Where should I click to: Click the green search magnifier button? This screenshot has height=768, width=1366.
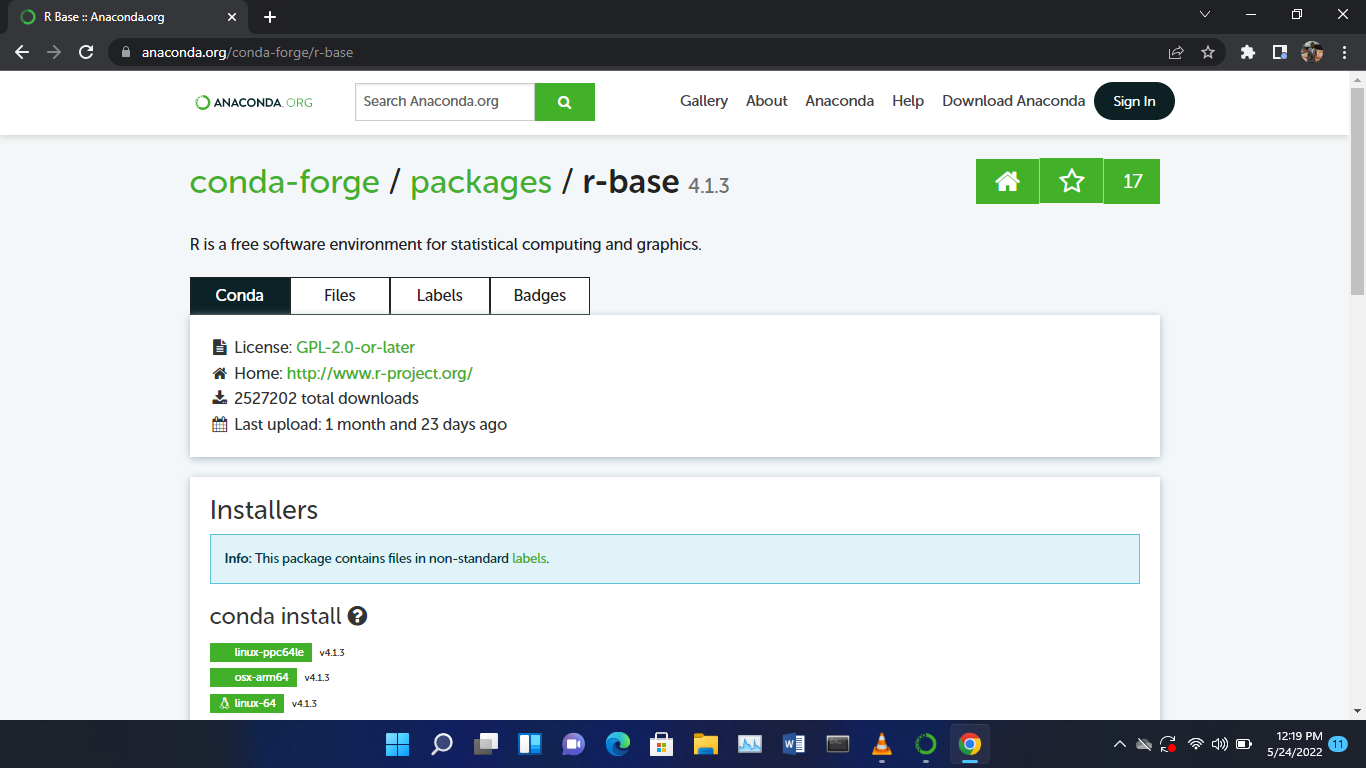point(565,102)
